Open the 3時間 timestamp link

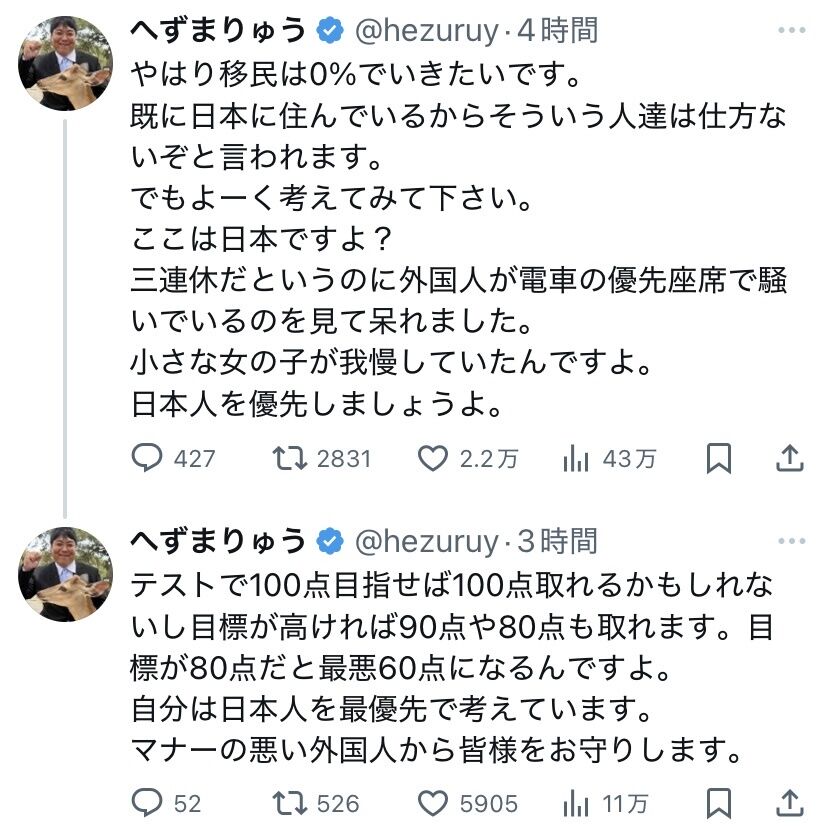click(x=556, y=541)
